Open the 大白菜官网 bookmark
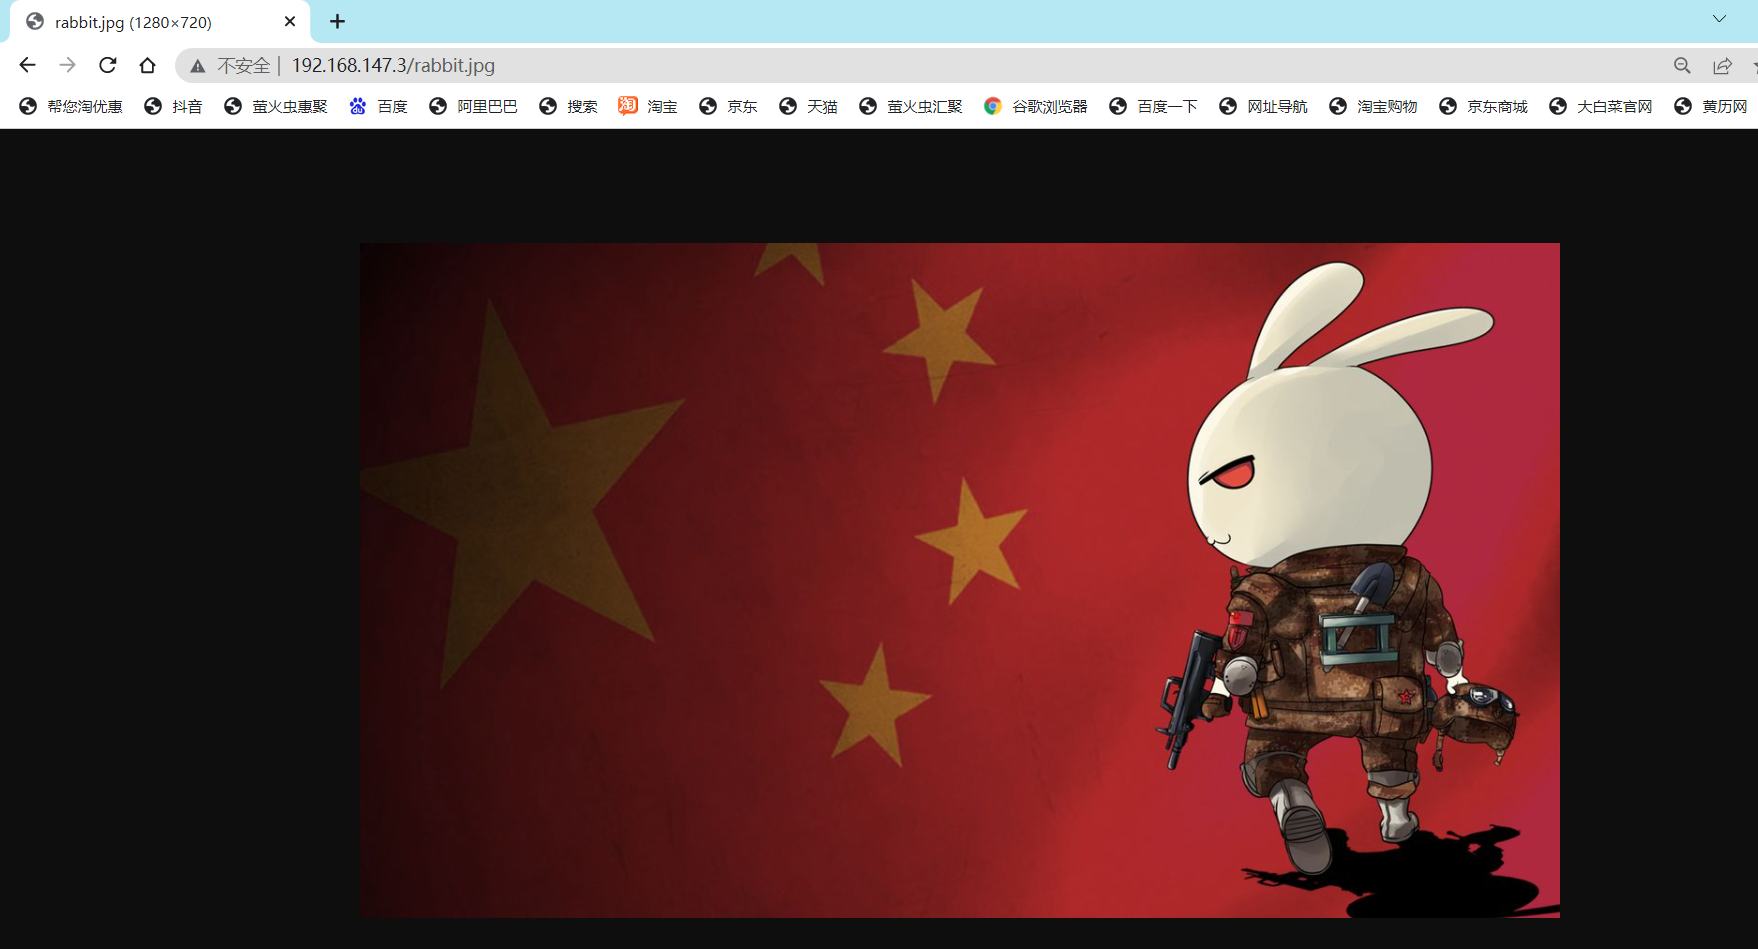The image size is (1758, 949). [1601, 106]
